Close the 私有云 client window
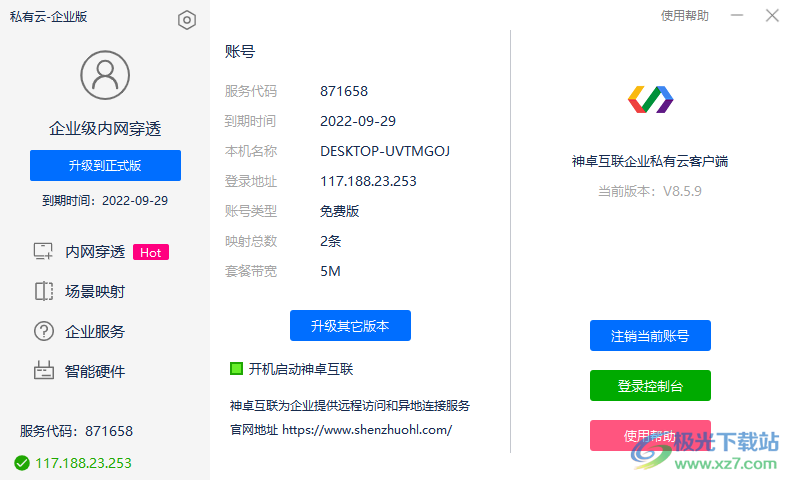 point(772,16)
